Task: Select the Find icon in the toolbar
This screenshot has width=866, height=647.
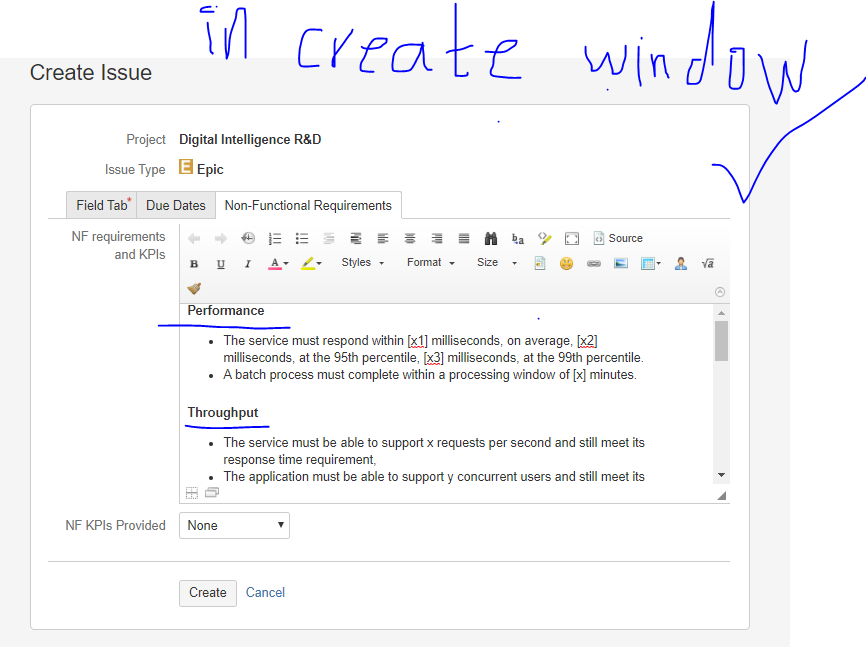Action: coord(489,238)
